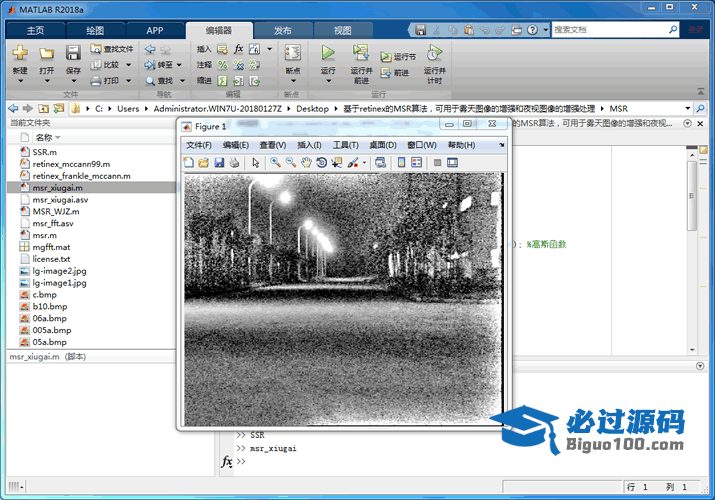Switch to the APP tab
Screen dimensions: 715x500
click(155, 30)
